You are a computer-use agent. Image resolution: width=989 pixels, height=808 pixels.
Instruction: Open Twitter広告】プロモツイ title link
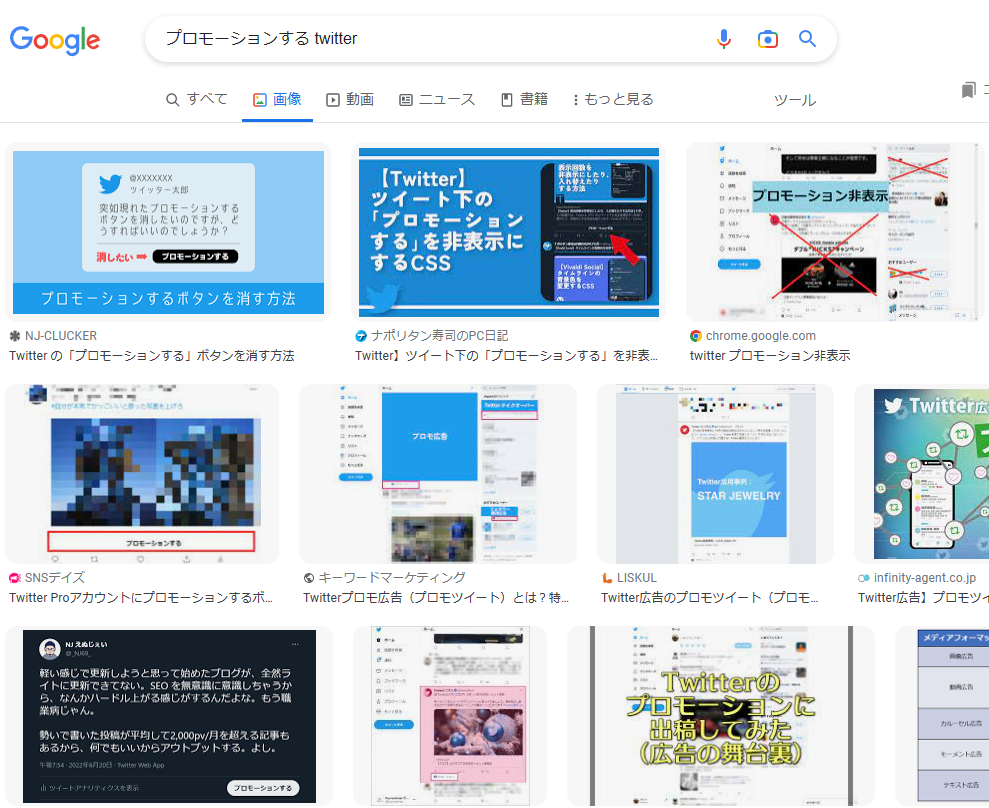pos(923,598)
